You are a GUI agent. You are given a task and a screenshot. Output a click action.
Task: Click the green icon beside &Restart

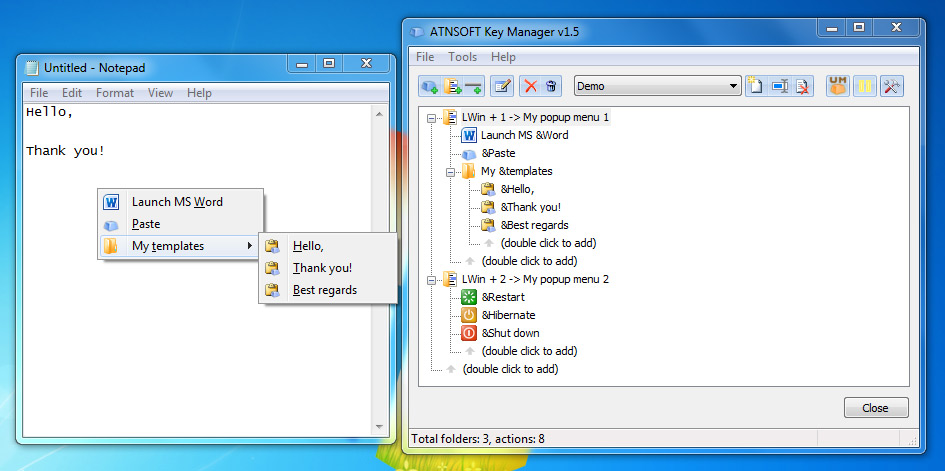(x=468, y=297)
